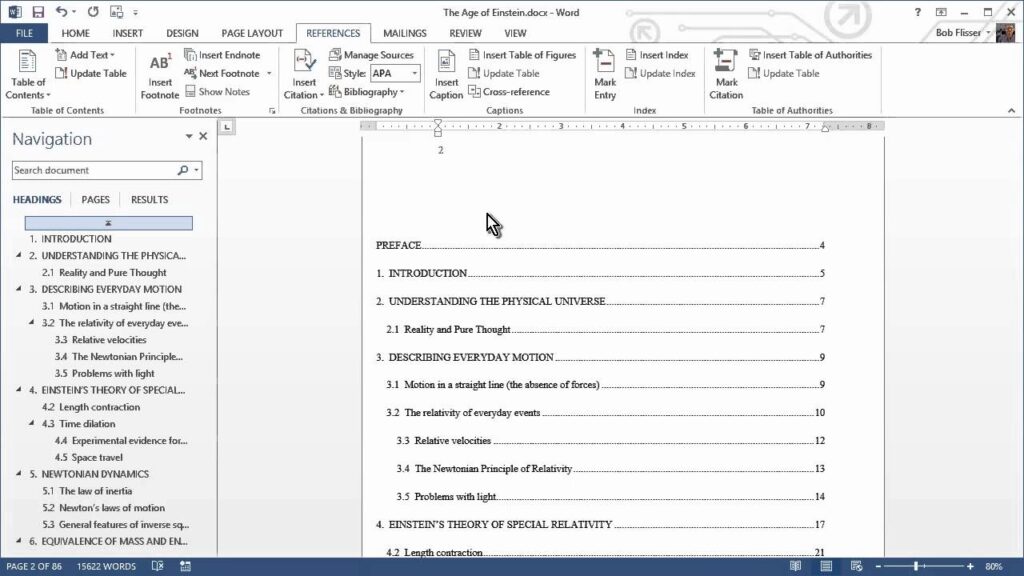The image size is (1024, 576).
Task: Open spelling check from the status bar
Action: [157, 566]
